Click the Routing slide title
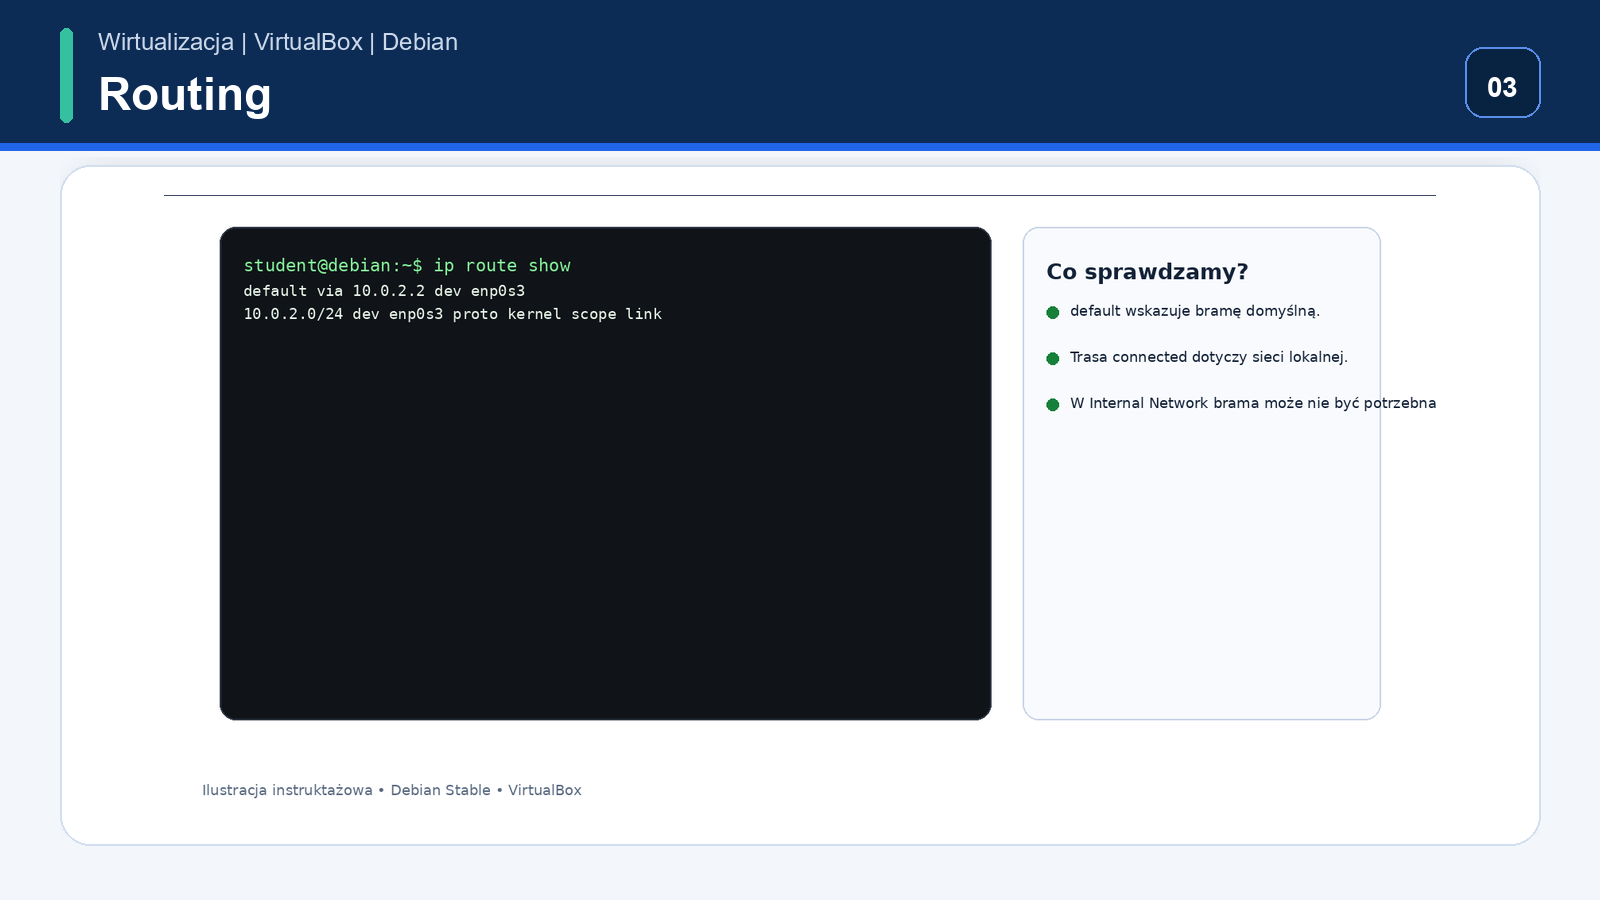The width and height of the screenshot is (1600, 900). (185, 95)
